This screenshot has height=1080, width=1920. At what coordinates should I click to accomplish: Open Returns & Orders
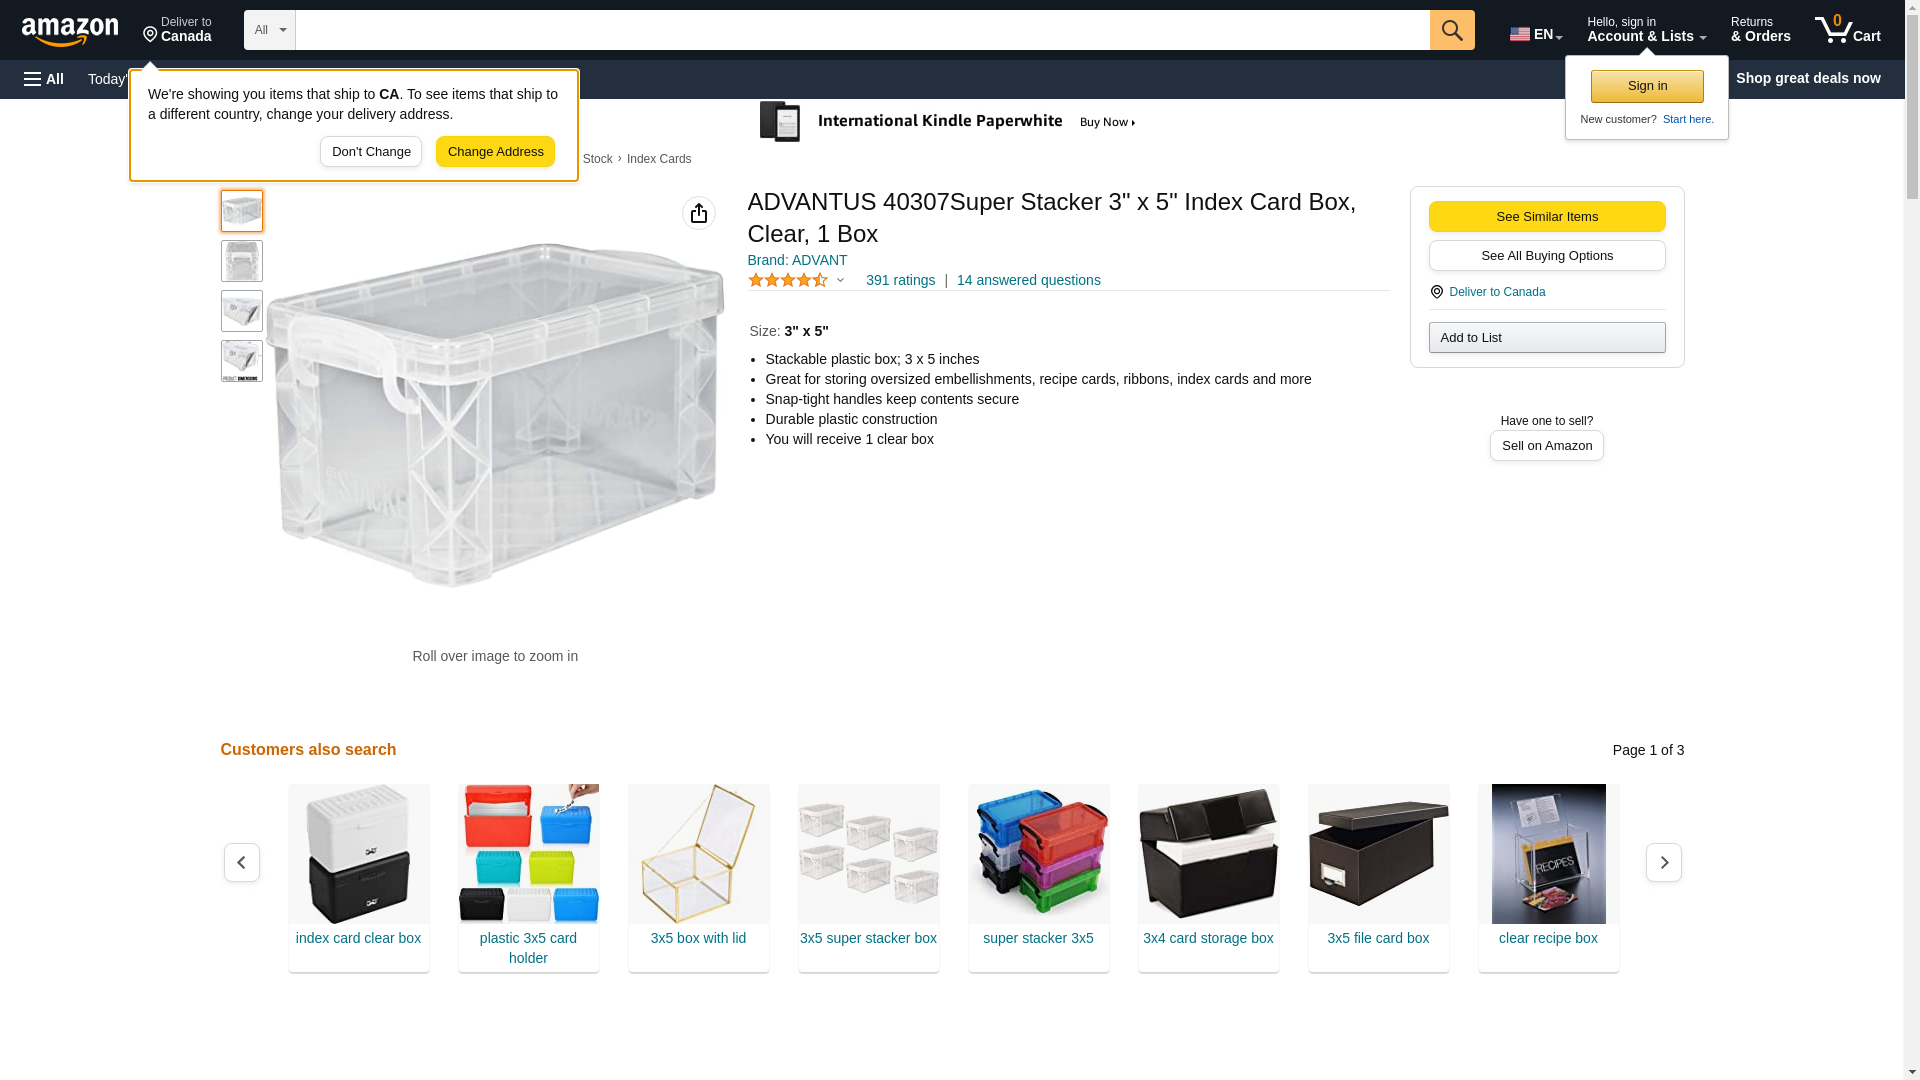pos(1761,30)
